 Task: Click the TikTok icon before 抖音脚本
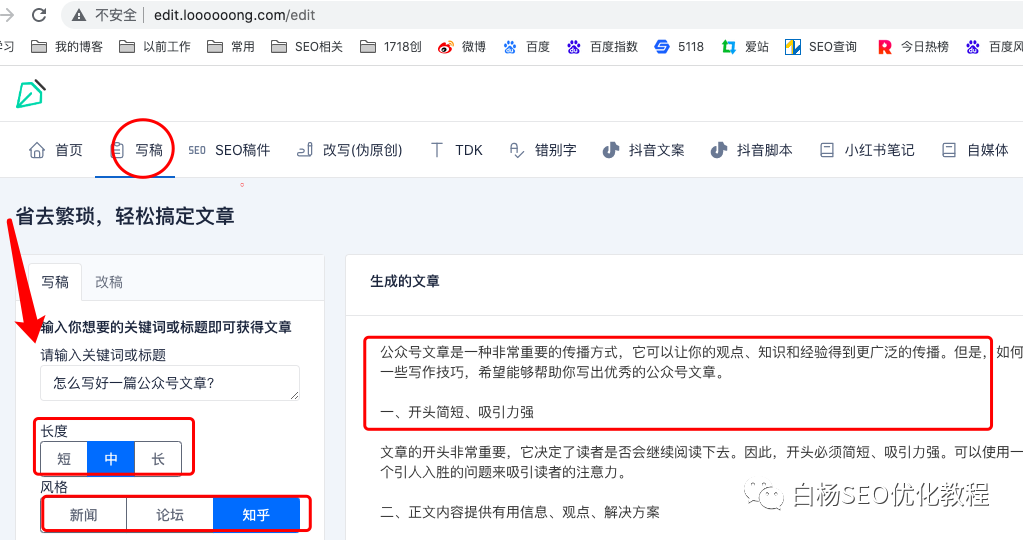(x=718, y=150)
